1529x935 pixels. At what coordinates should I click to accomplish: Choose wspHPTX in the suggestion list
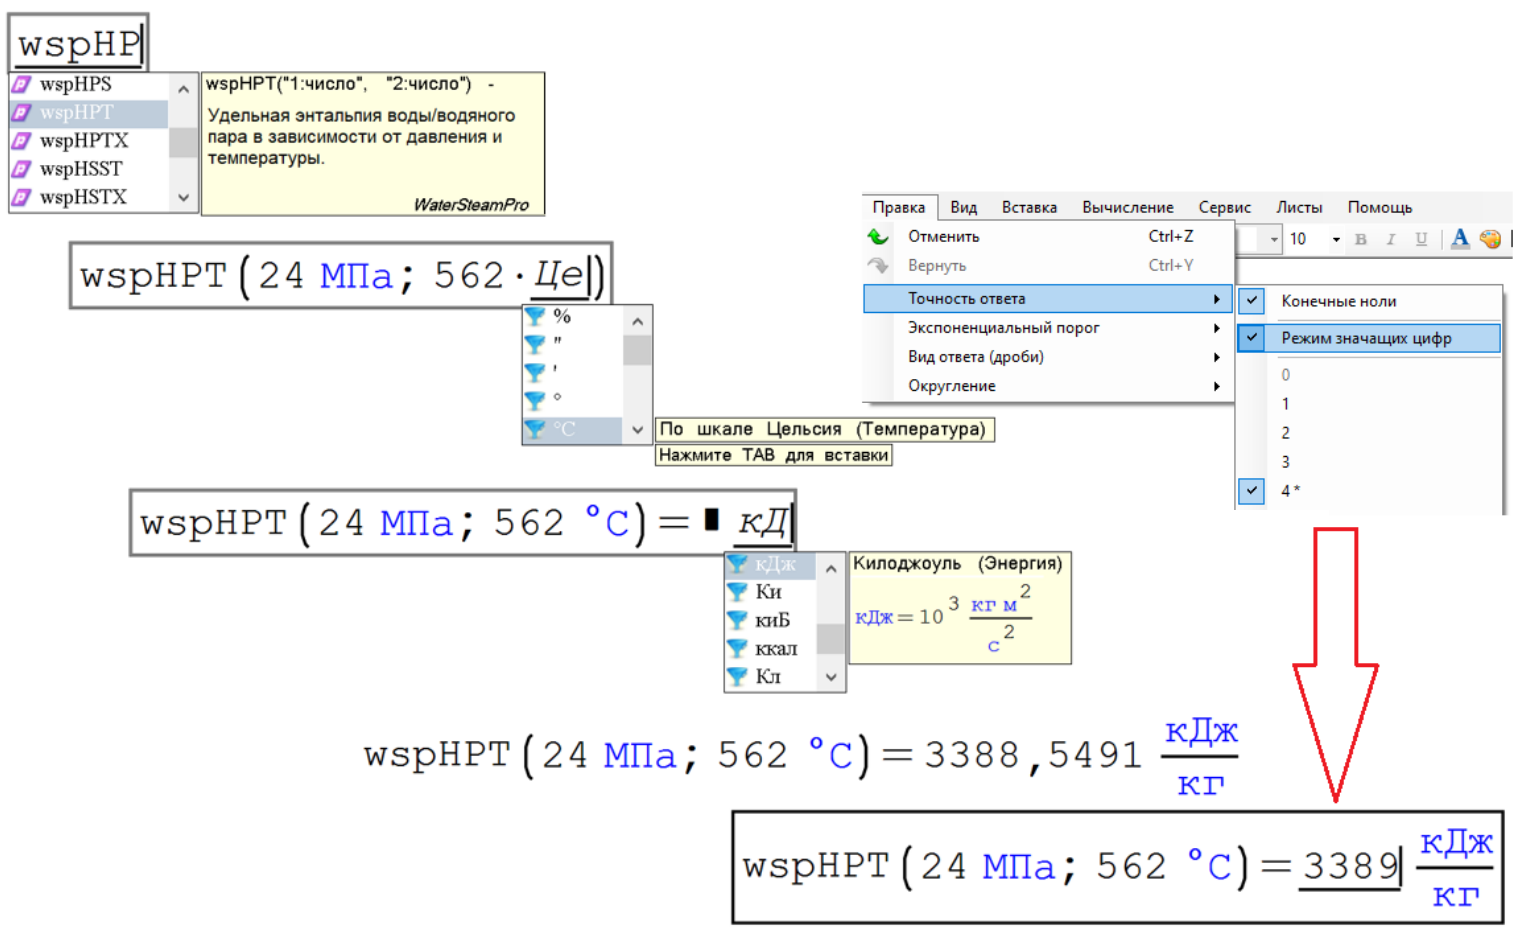84,141
